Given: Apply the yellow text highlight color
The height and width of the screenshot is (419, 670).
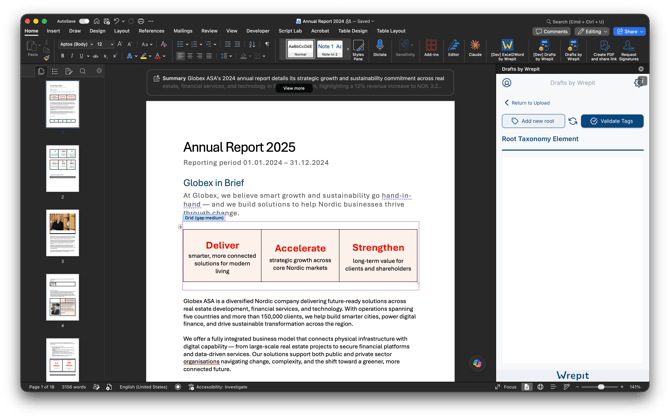Looking at the screenshot, I should (x=144, y=56).
